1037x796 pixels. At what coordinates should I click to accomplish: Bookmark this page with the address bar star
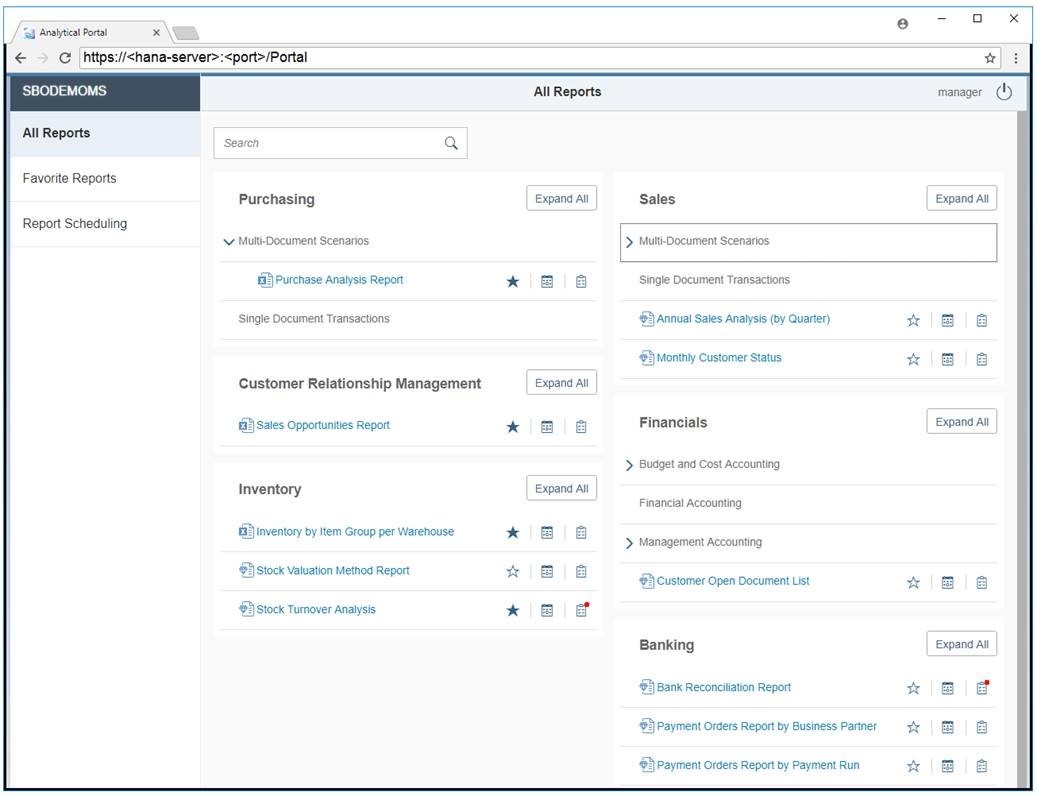(990, 58)
